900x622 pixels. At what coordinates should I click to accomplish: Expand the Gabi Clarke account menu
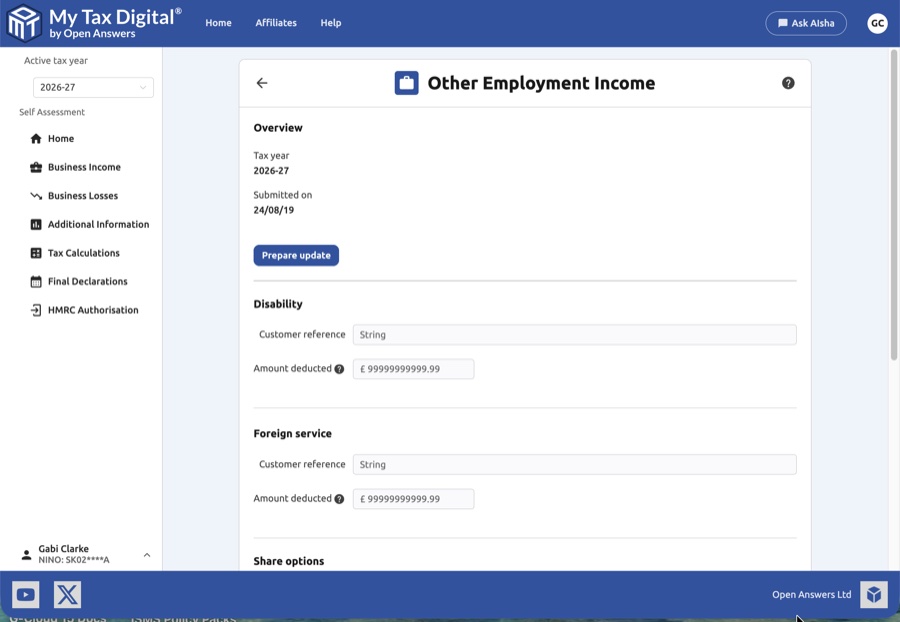tap(63, 552)
